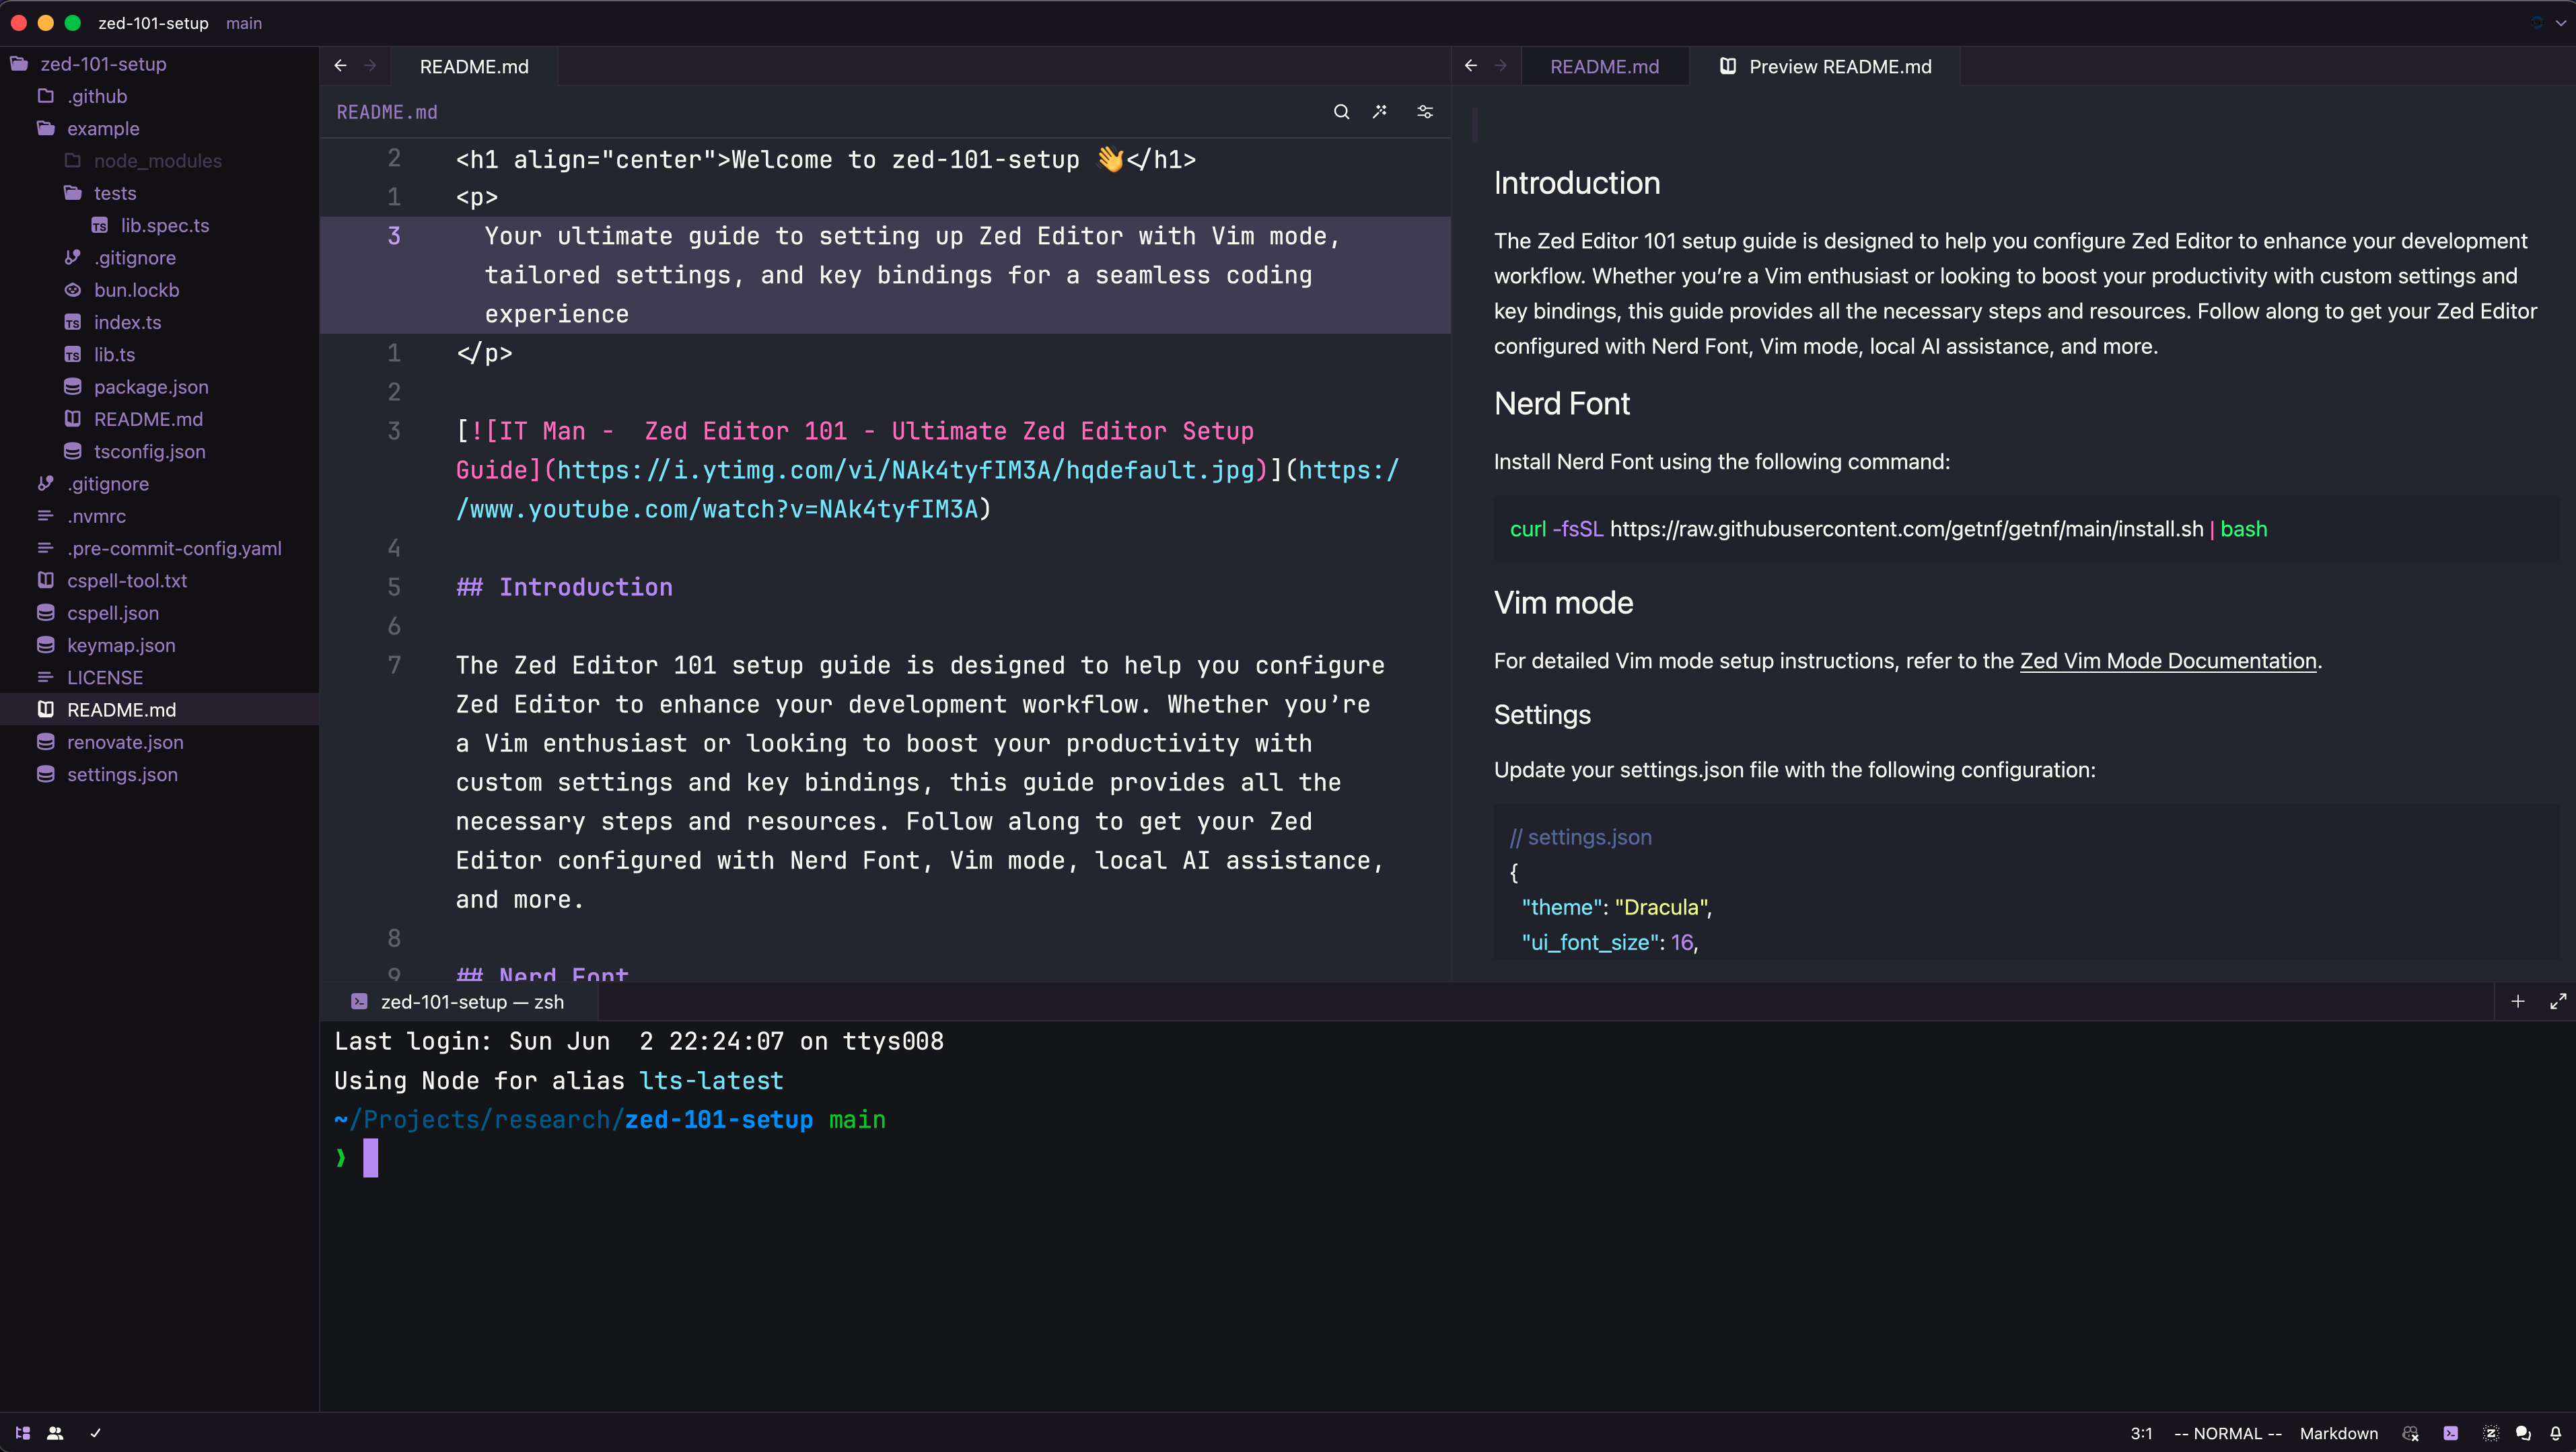
Task: Toggle the project panel icon in status bar
Action: [x=23, y=1433]
